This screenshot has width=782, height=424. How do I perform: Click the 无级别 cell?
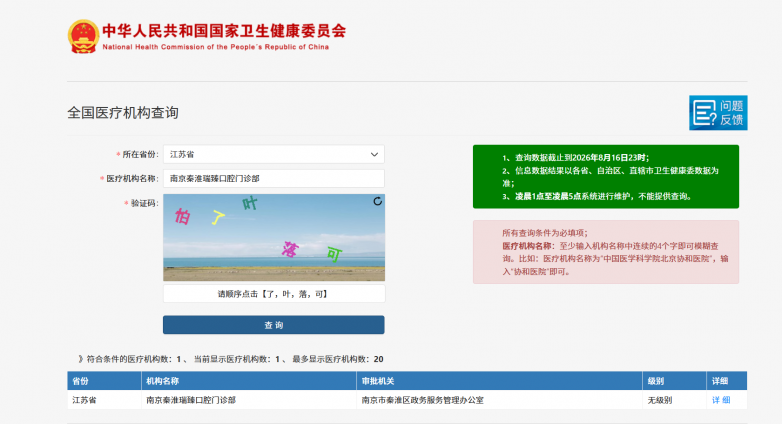[674, 400]
